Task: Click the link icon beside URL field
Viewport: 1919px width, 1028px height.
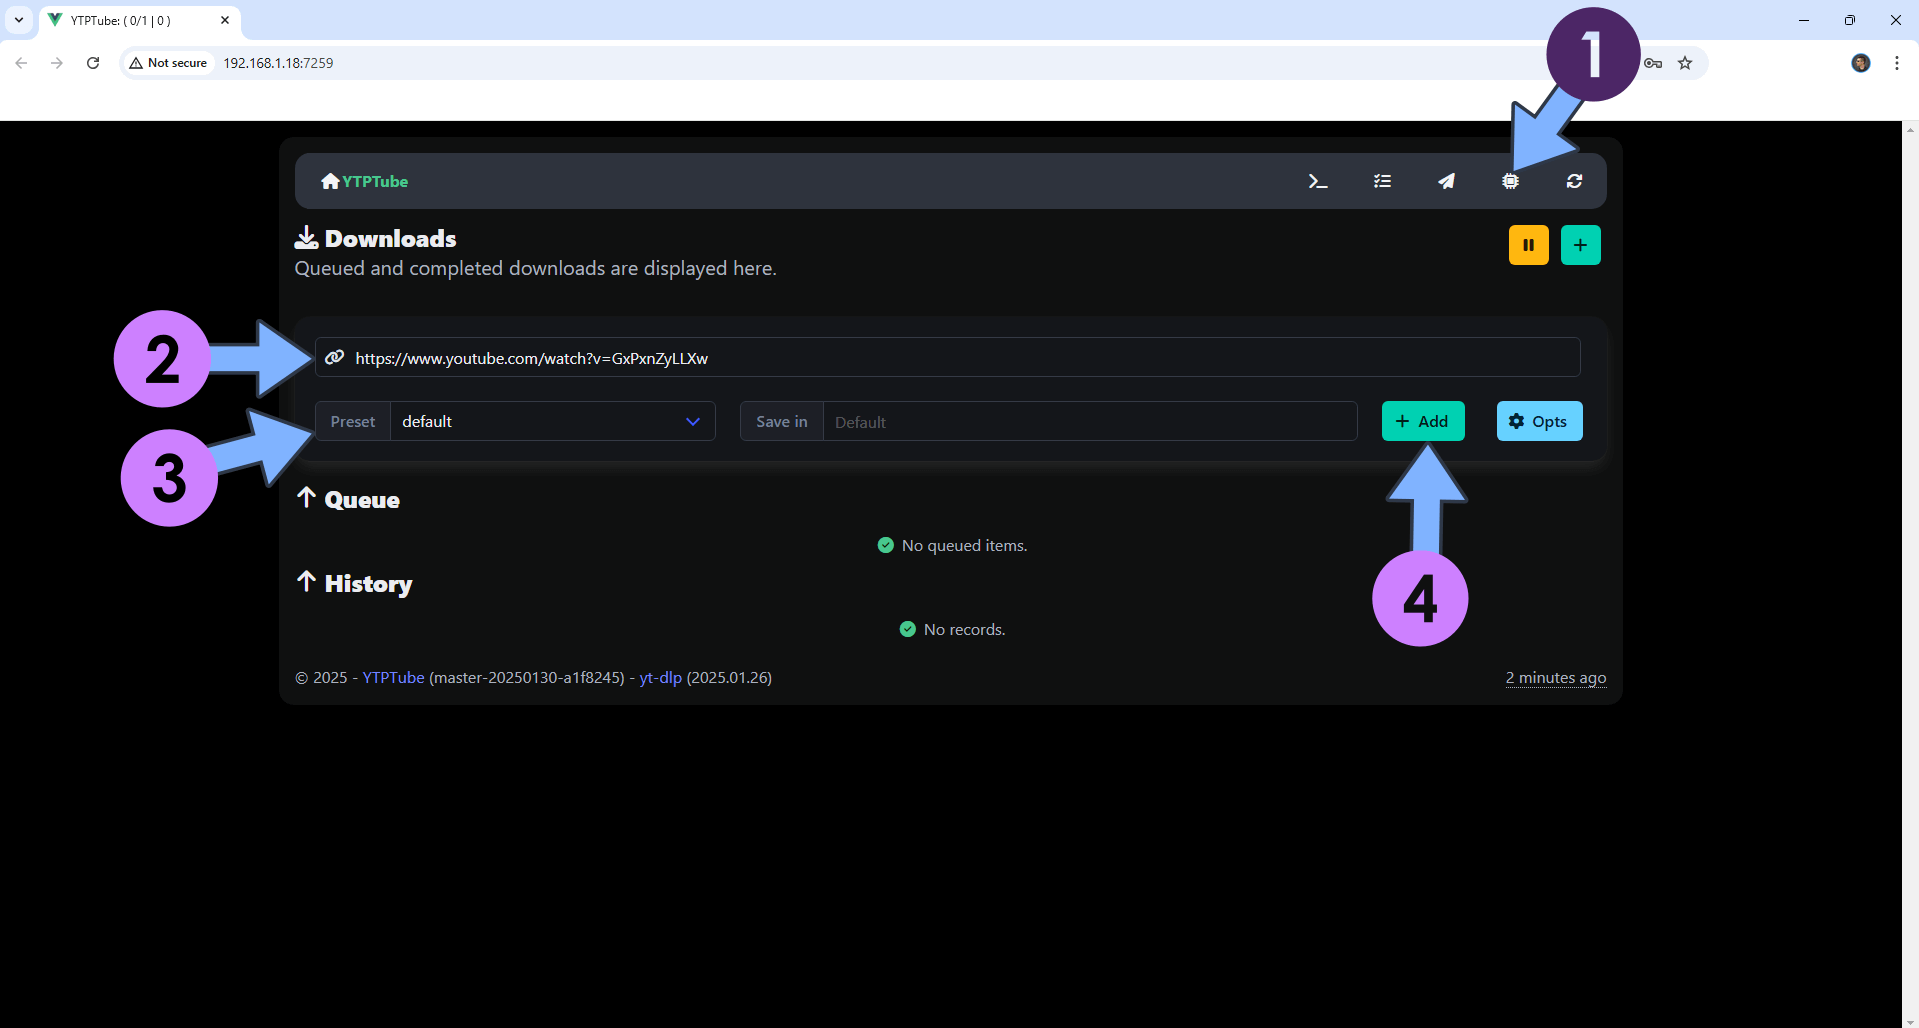Action: pos(335,357)
